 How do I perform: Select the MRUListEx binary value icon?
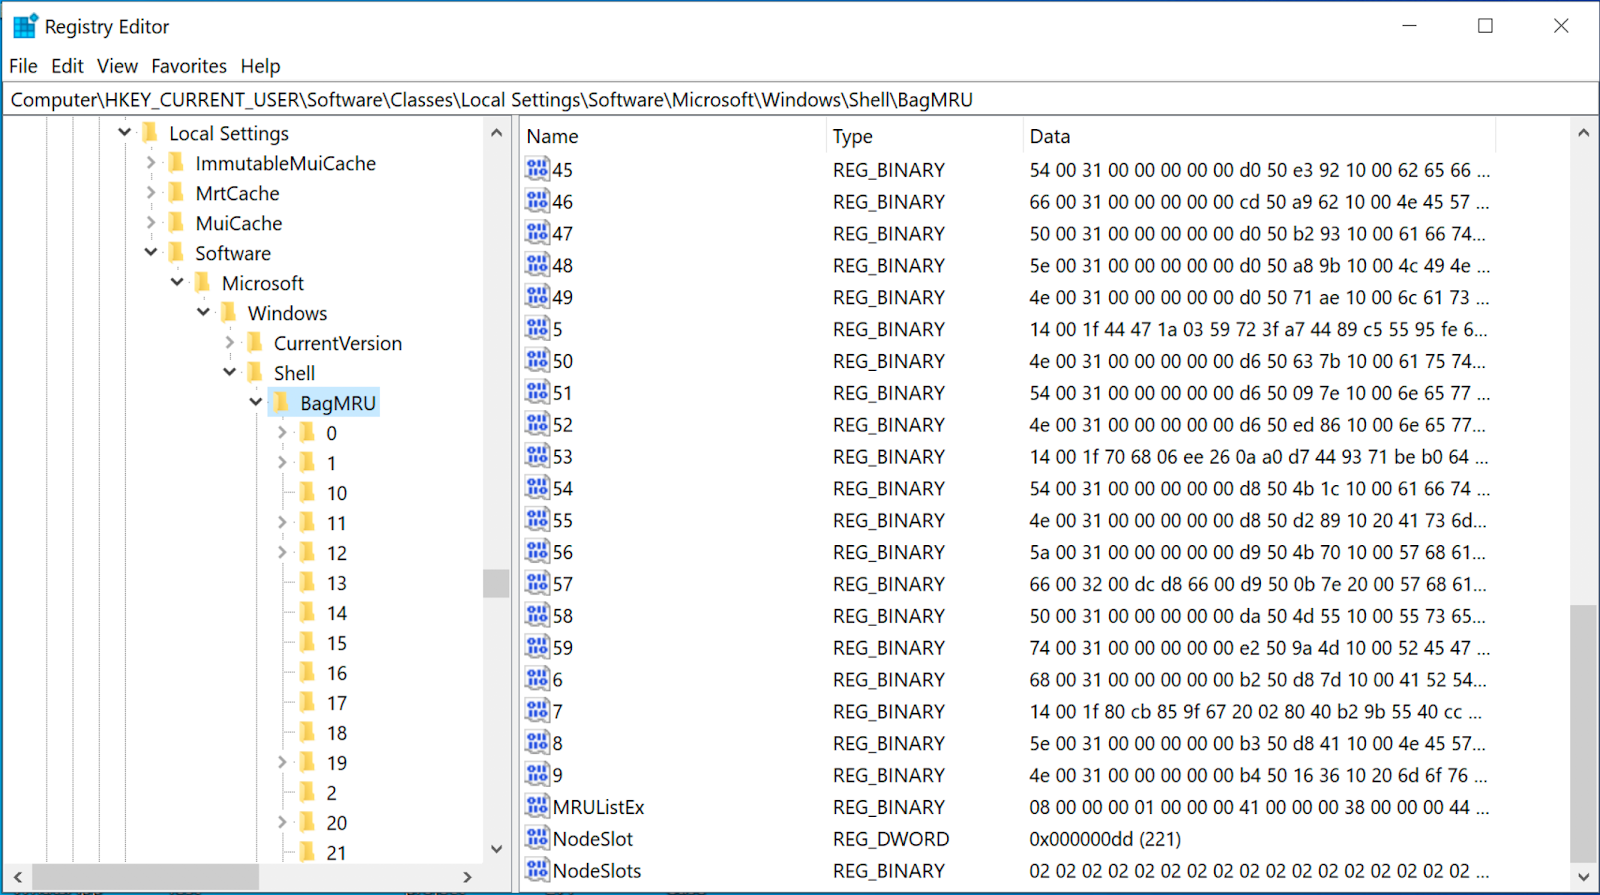537,806
